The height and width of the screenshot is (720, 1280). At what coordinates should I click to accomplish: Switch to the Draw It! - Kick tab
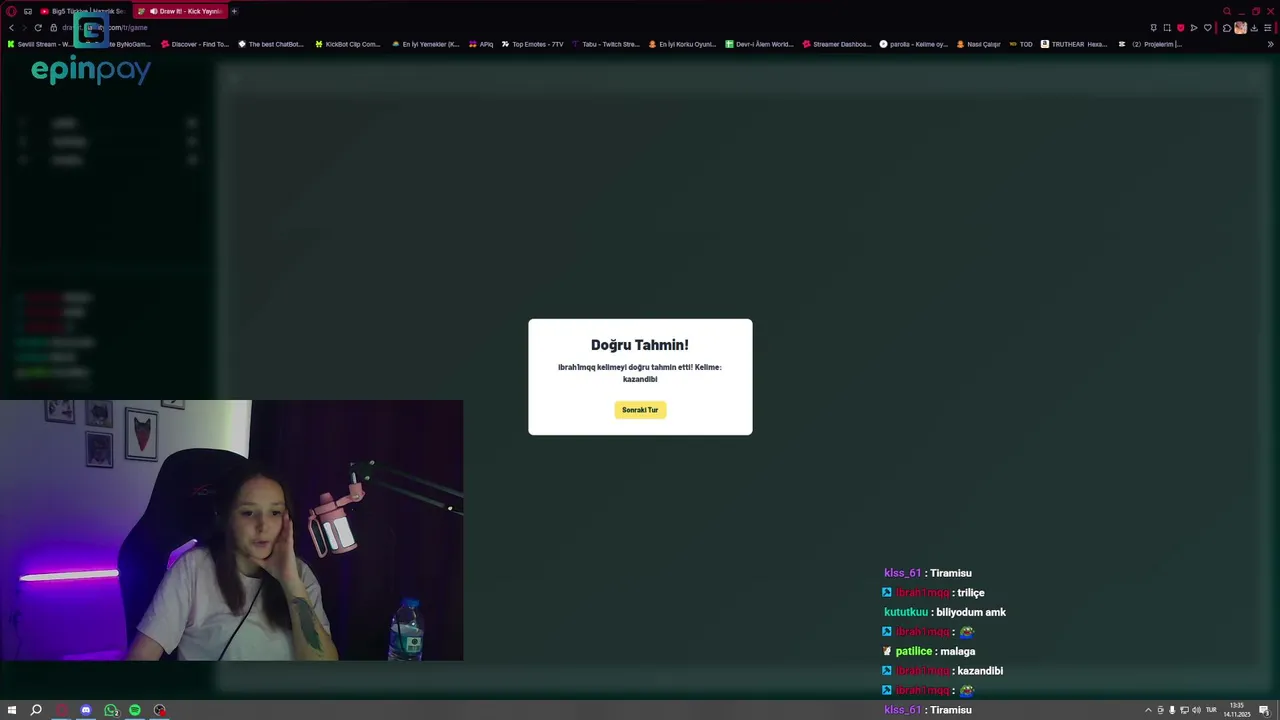pos(180,11)
